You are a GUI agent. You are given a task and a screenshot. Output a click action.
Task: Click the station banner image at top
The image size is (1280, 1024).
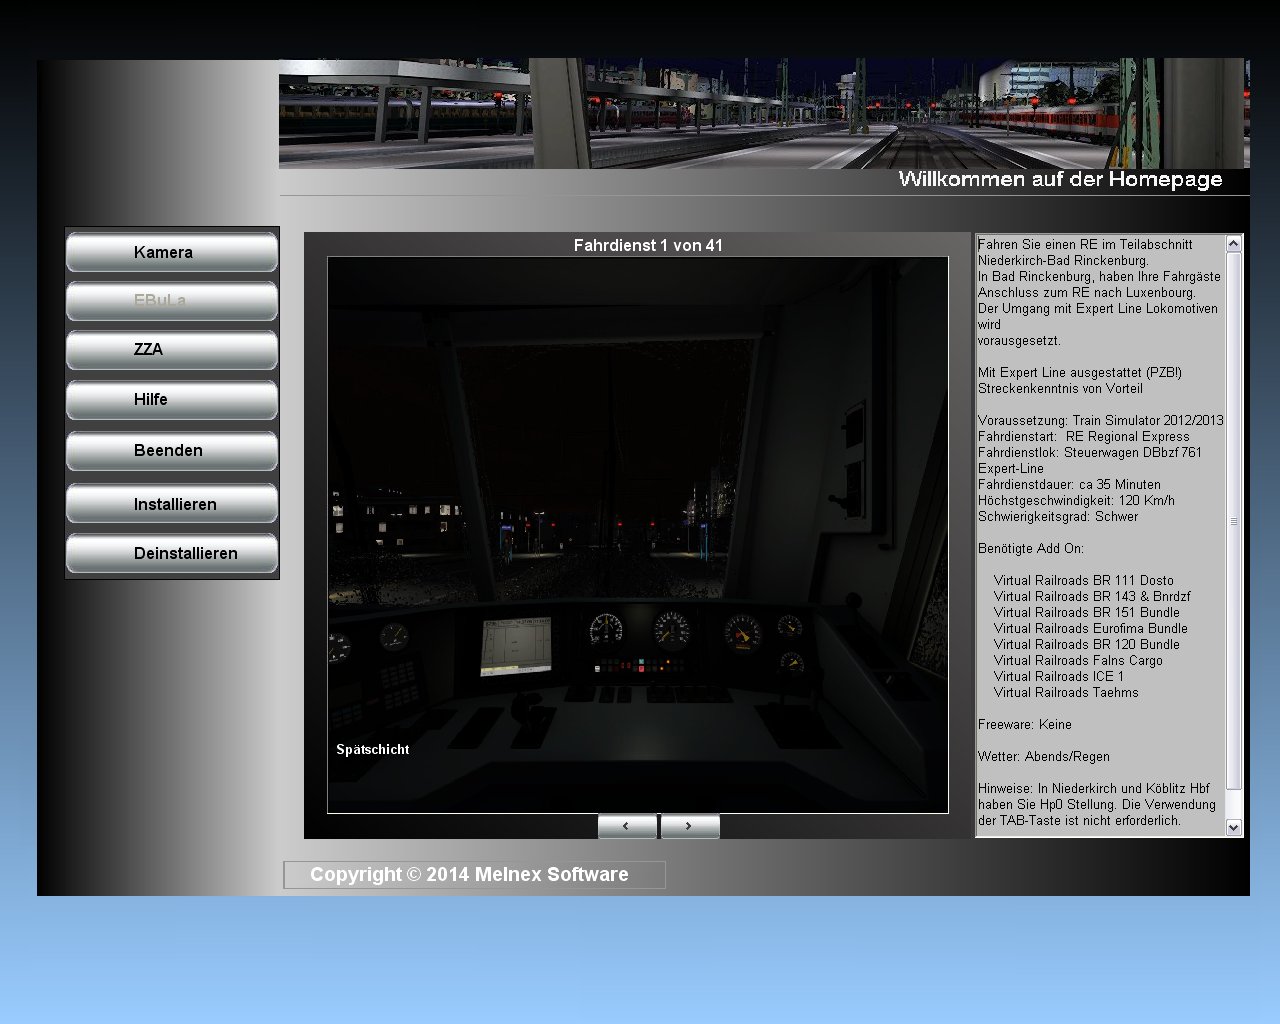coord(762,113)
